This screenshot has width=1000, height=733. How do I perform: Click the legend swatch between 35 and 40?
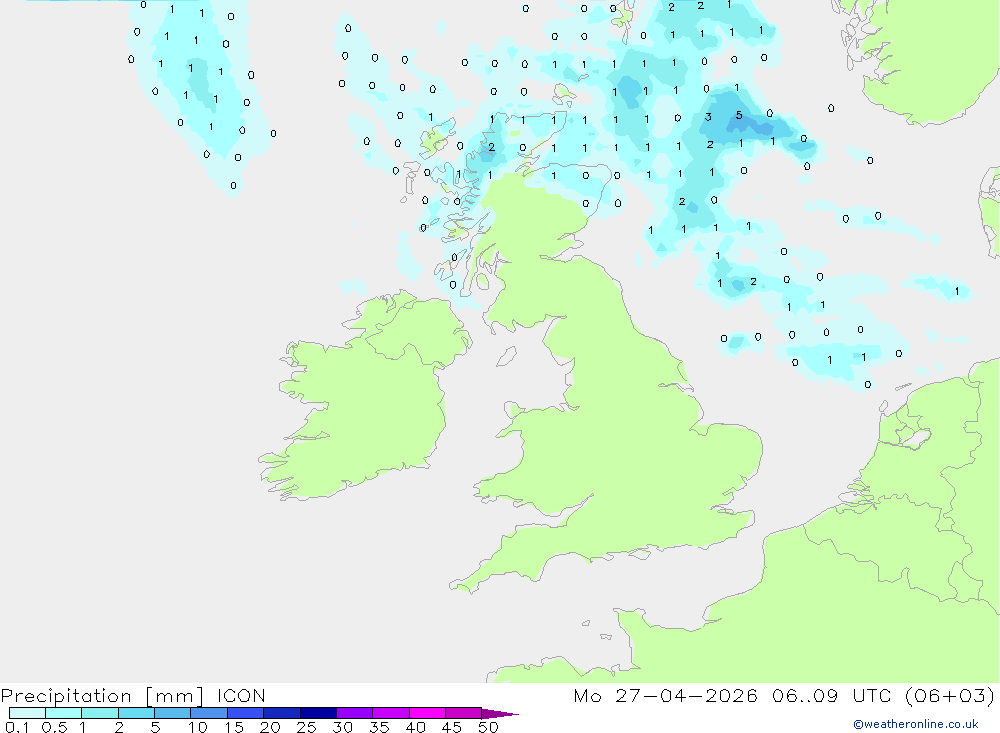click(x=391, y=713)
